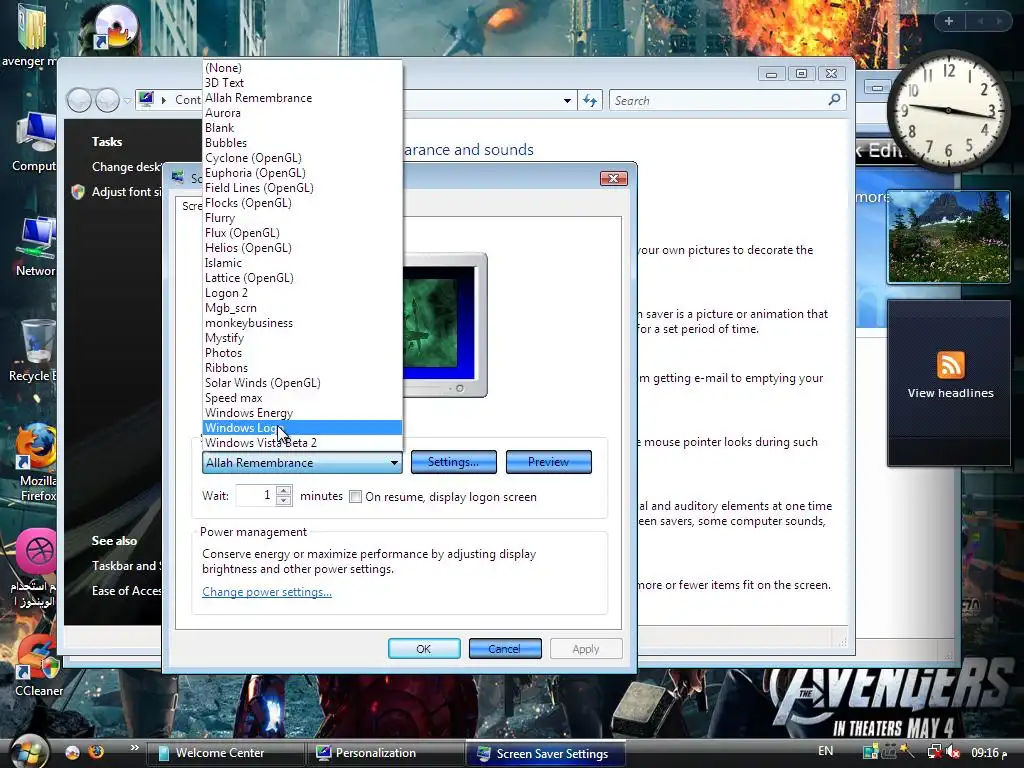Open Taskbar and Start Menu link
The width and height of the screenshot is (1024, 768).
pyautogui.click(x=127, y=566)
